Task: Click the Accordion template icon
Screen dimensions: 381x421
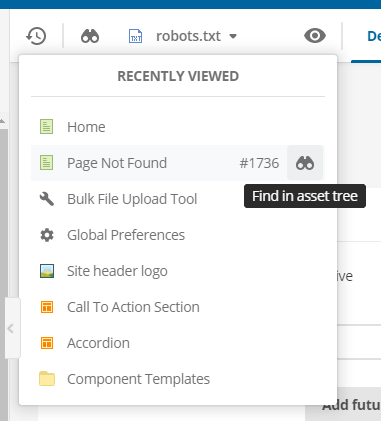Action: (x=47, y=343)
